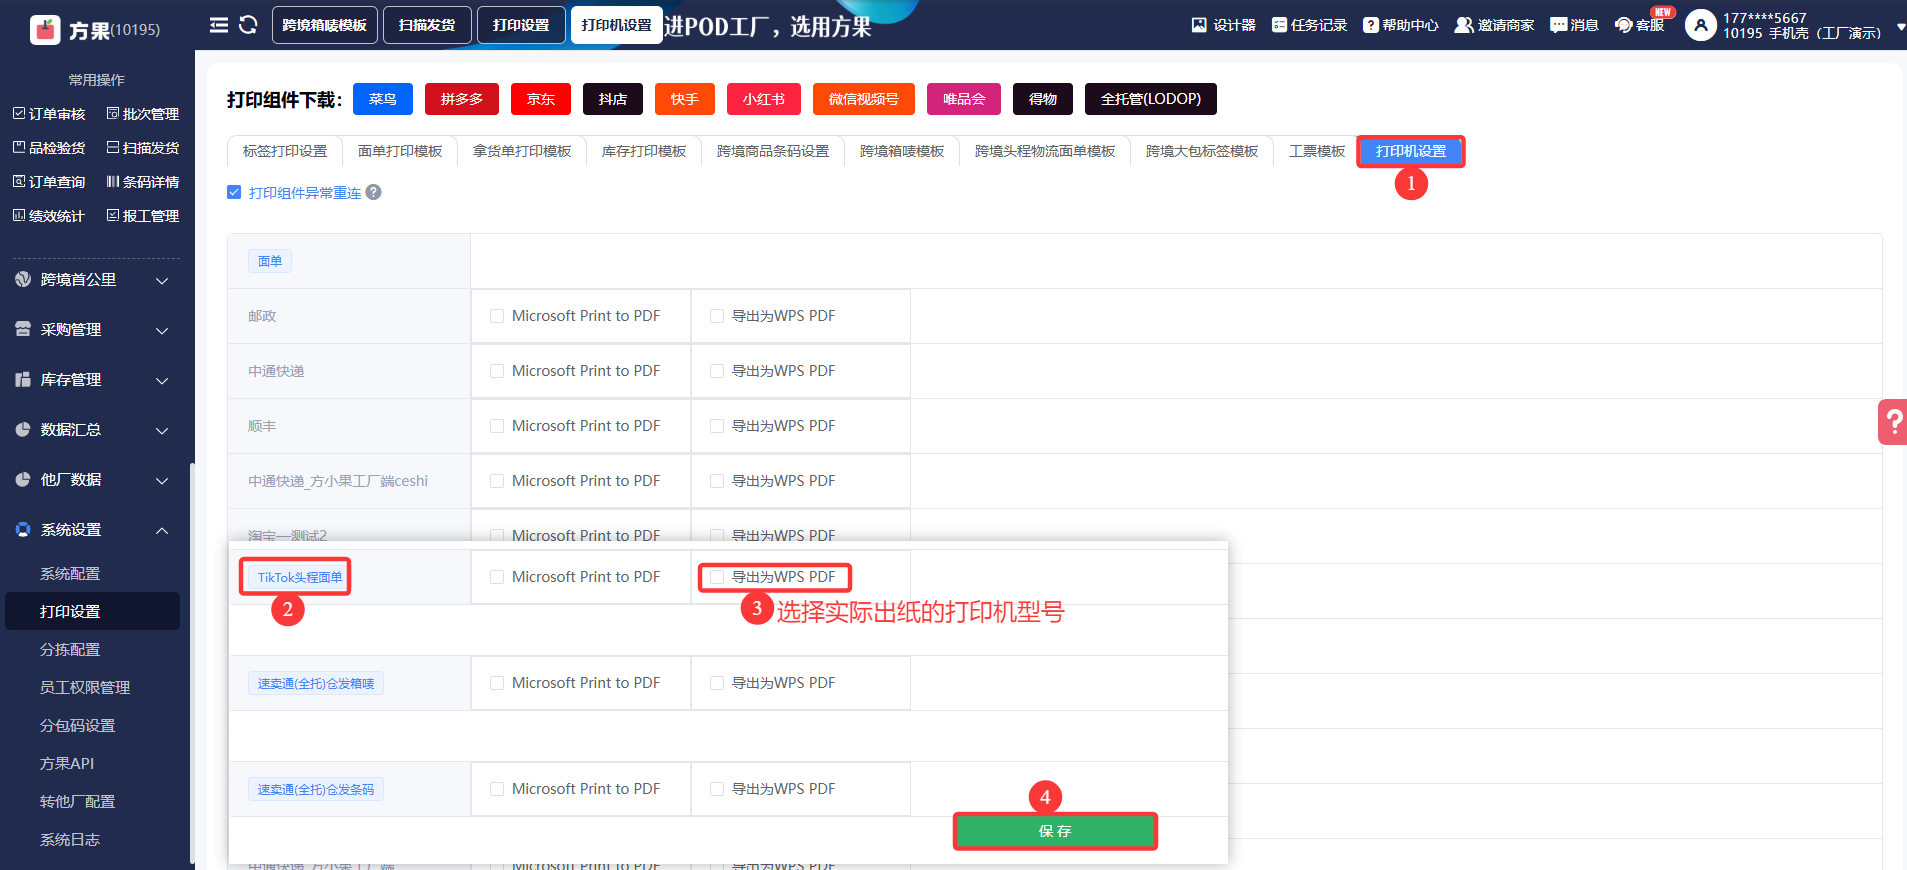Check Microsoft Print to PDF for TikTok头程面单

point(497,577)
